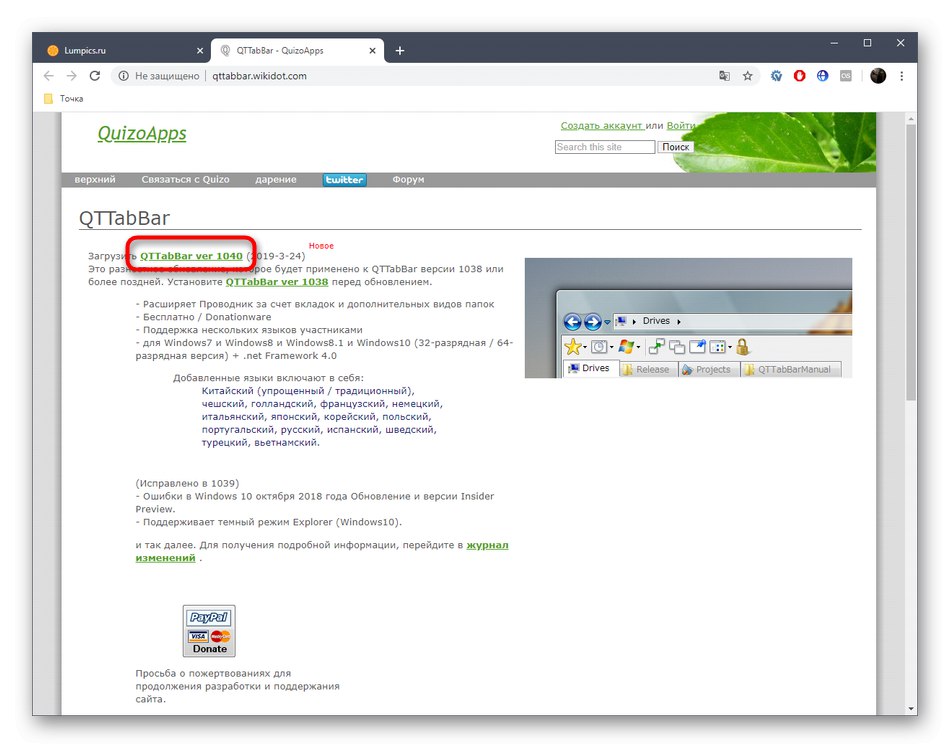This screenshot has width=950, height=748.
Task: Close the QTTabBar - QuizoApps tab
Action: [x=373, y=51]
